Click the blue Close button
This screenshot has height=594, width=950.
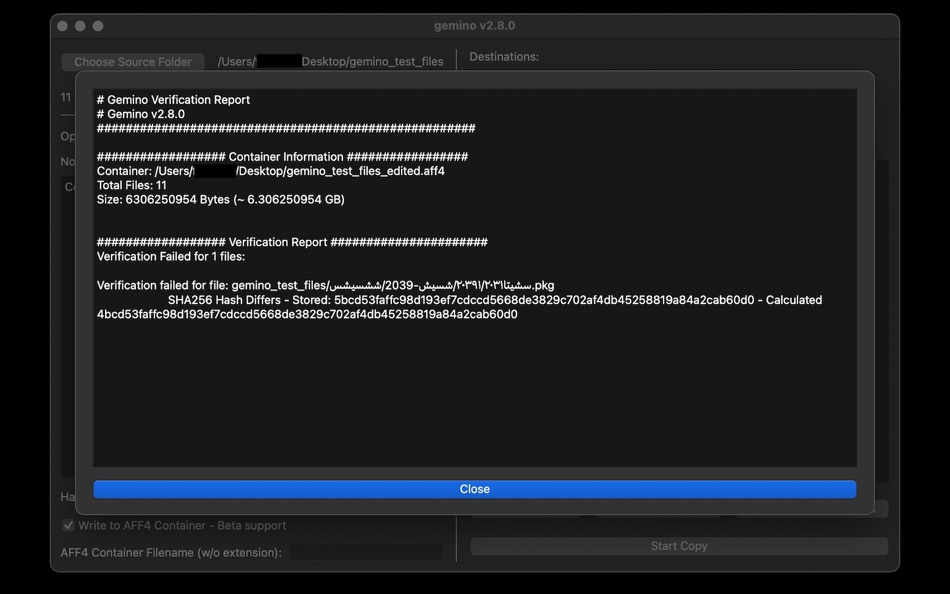click(x=474, y=489)
